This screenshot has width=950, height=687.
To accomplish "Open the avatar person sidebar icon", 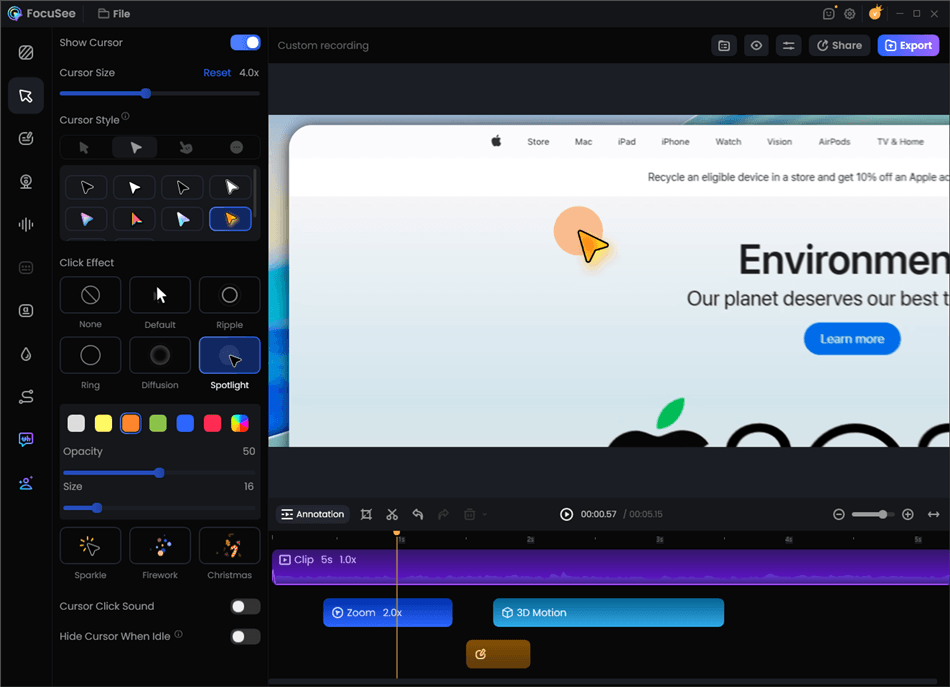I will click(x=25, y=483).
